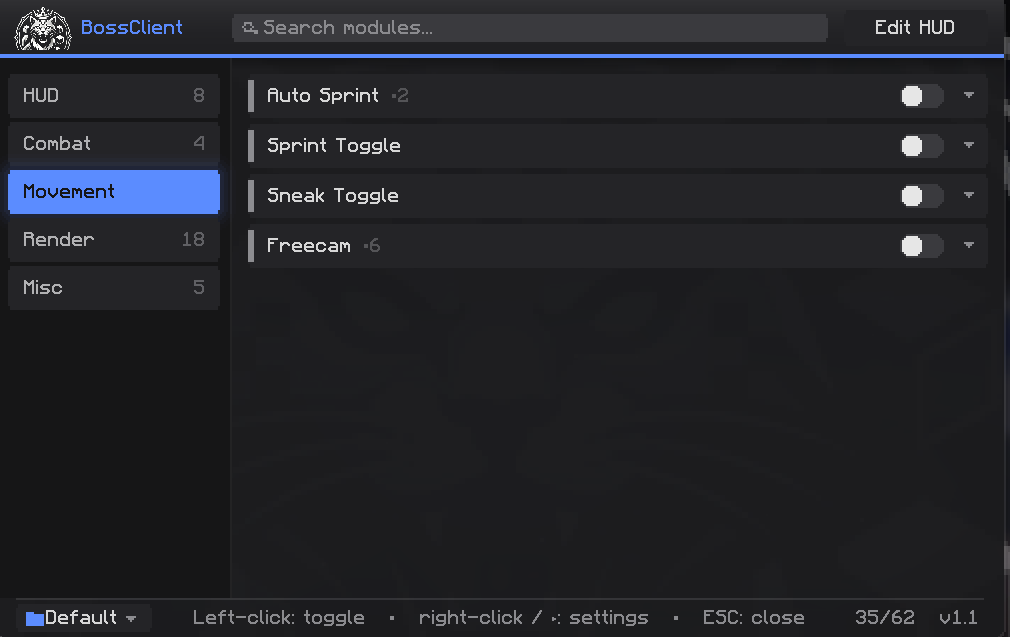The width and height of the screenshot is (1010, 637).
Task: Turn on the Sneak Toggle switch
Action: [922, 196]
